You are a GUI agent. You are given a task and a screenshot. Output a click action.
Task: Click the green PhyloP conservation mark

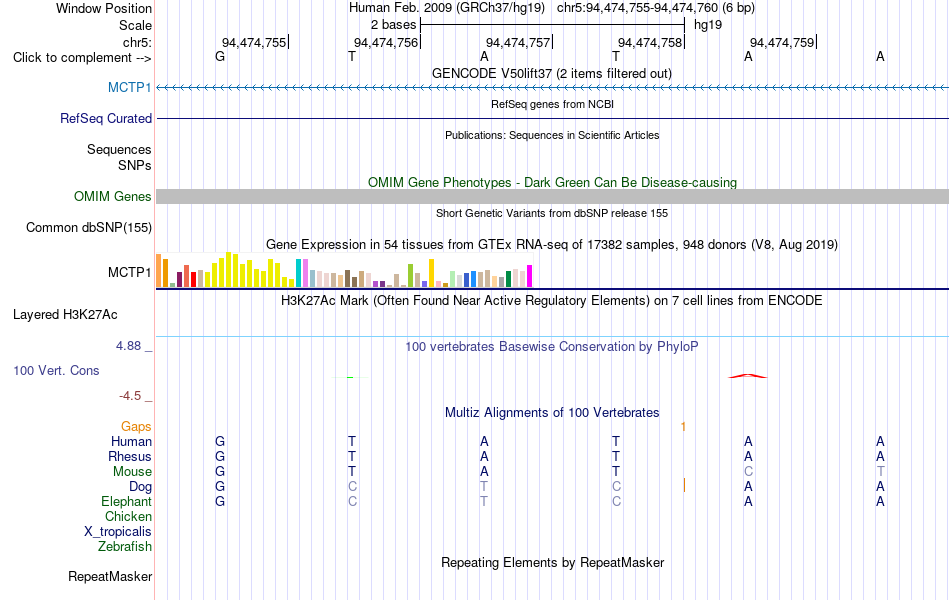tap(350, 378)
